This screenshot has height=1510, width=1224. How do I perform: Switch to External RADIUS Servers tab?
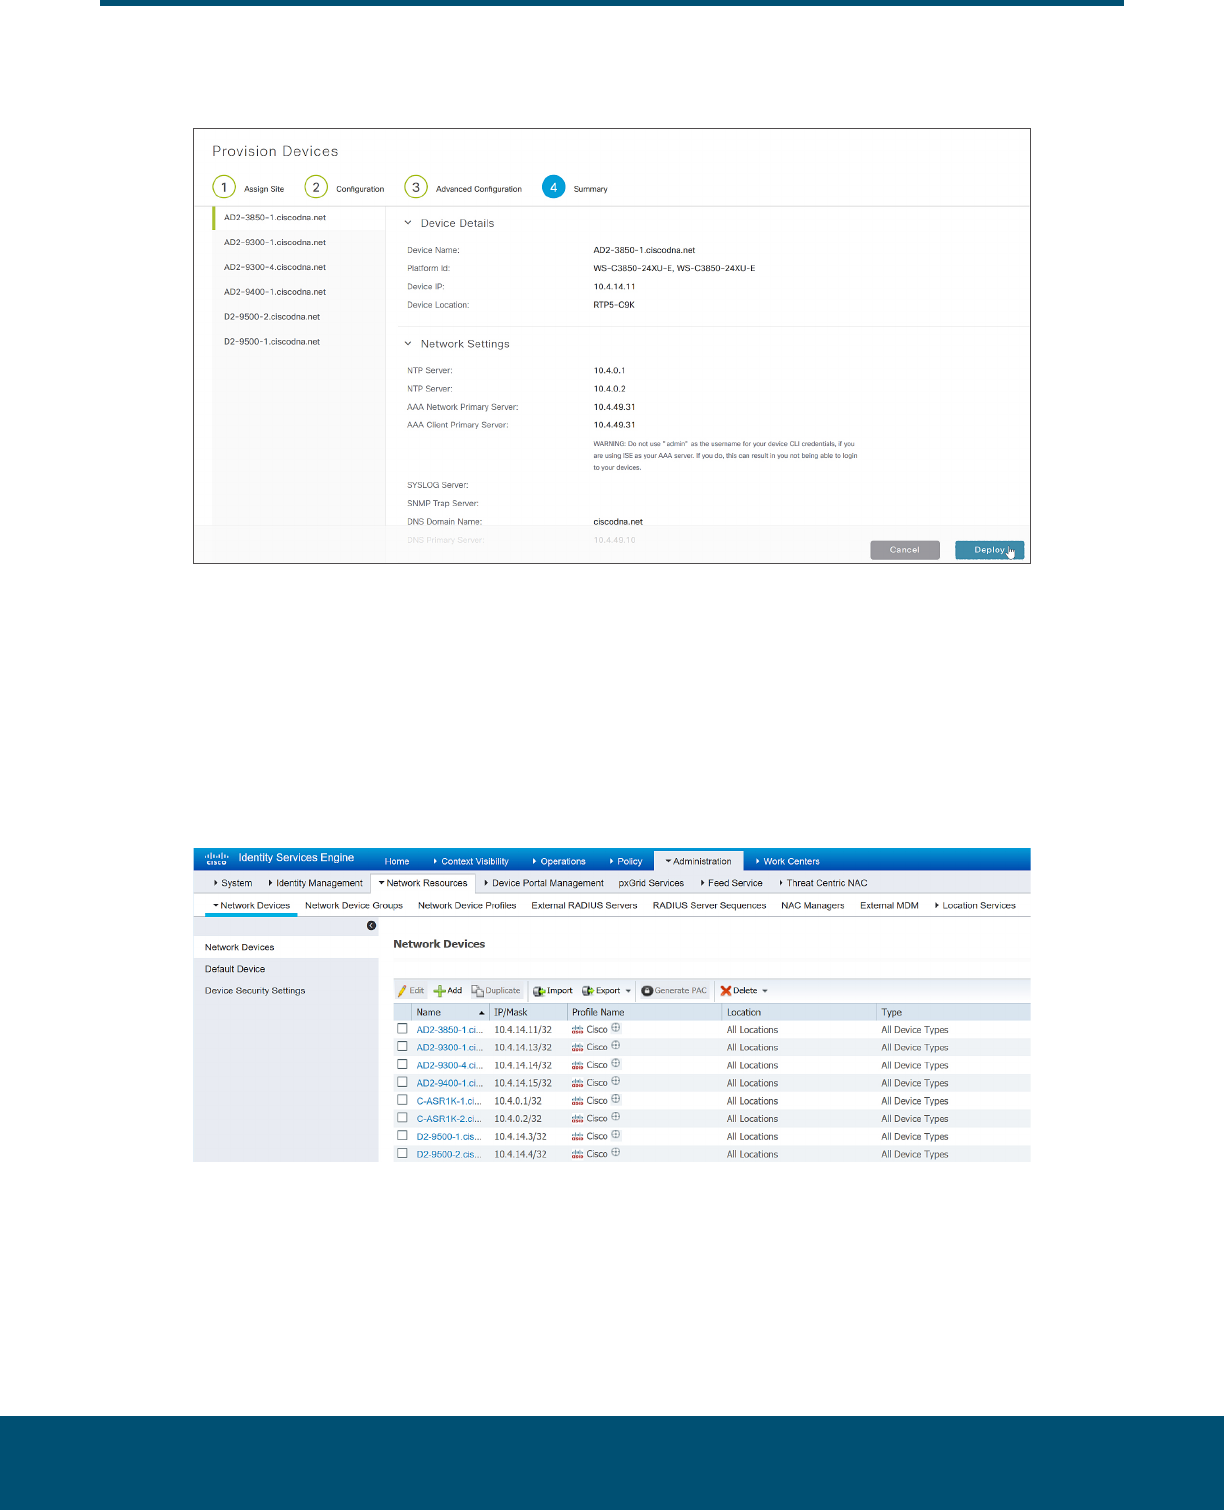tap(584, 905)
